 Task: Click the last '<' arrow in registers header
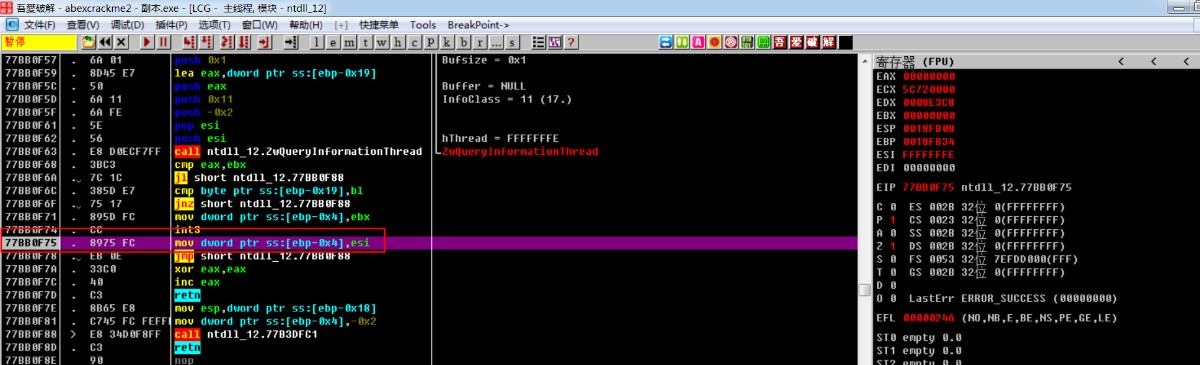(x=1186, y=61)
